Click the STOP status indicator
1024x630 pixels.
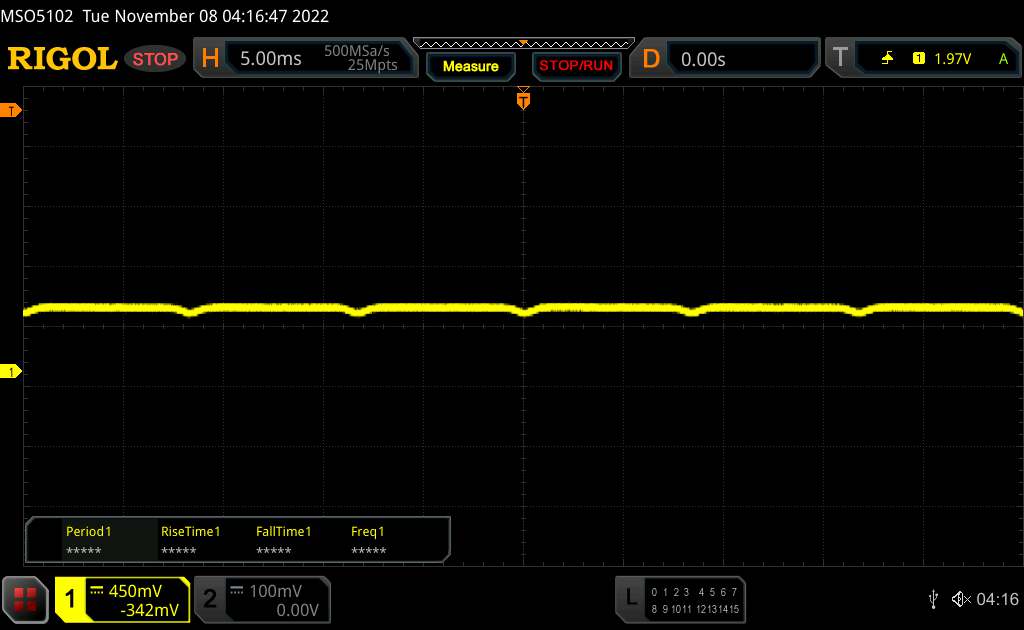click(155, 59)
